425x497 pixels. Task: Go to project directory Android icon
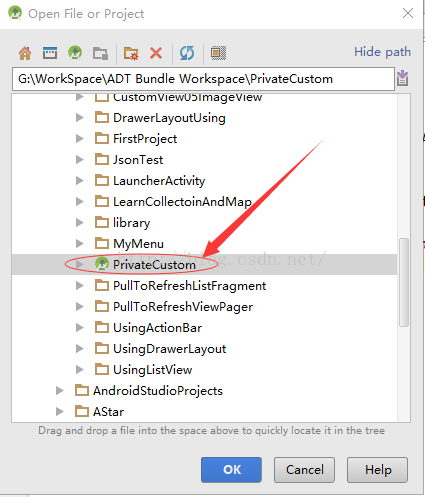[75, 53]
